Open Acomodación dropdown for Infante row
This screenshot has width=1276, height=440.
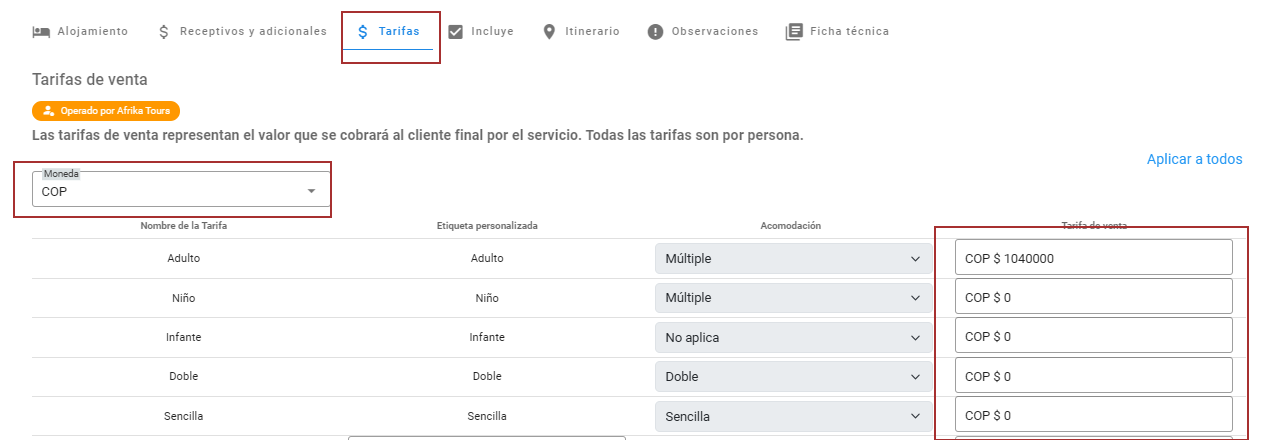click(x=793, y=338)
